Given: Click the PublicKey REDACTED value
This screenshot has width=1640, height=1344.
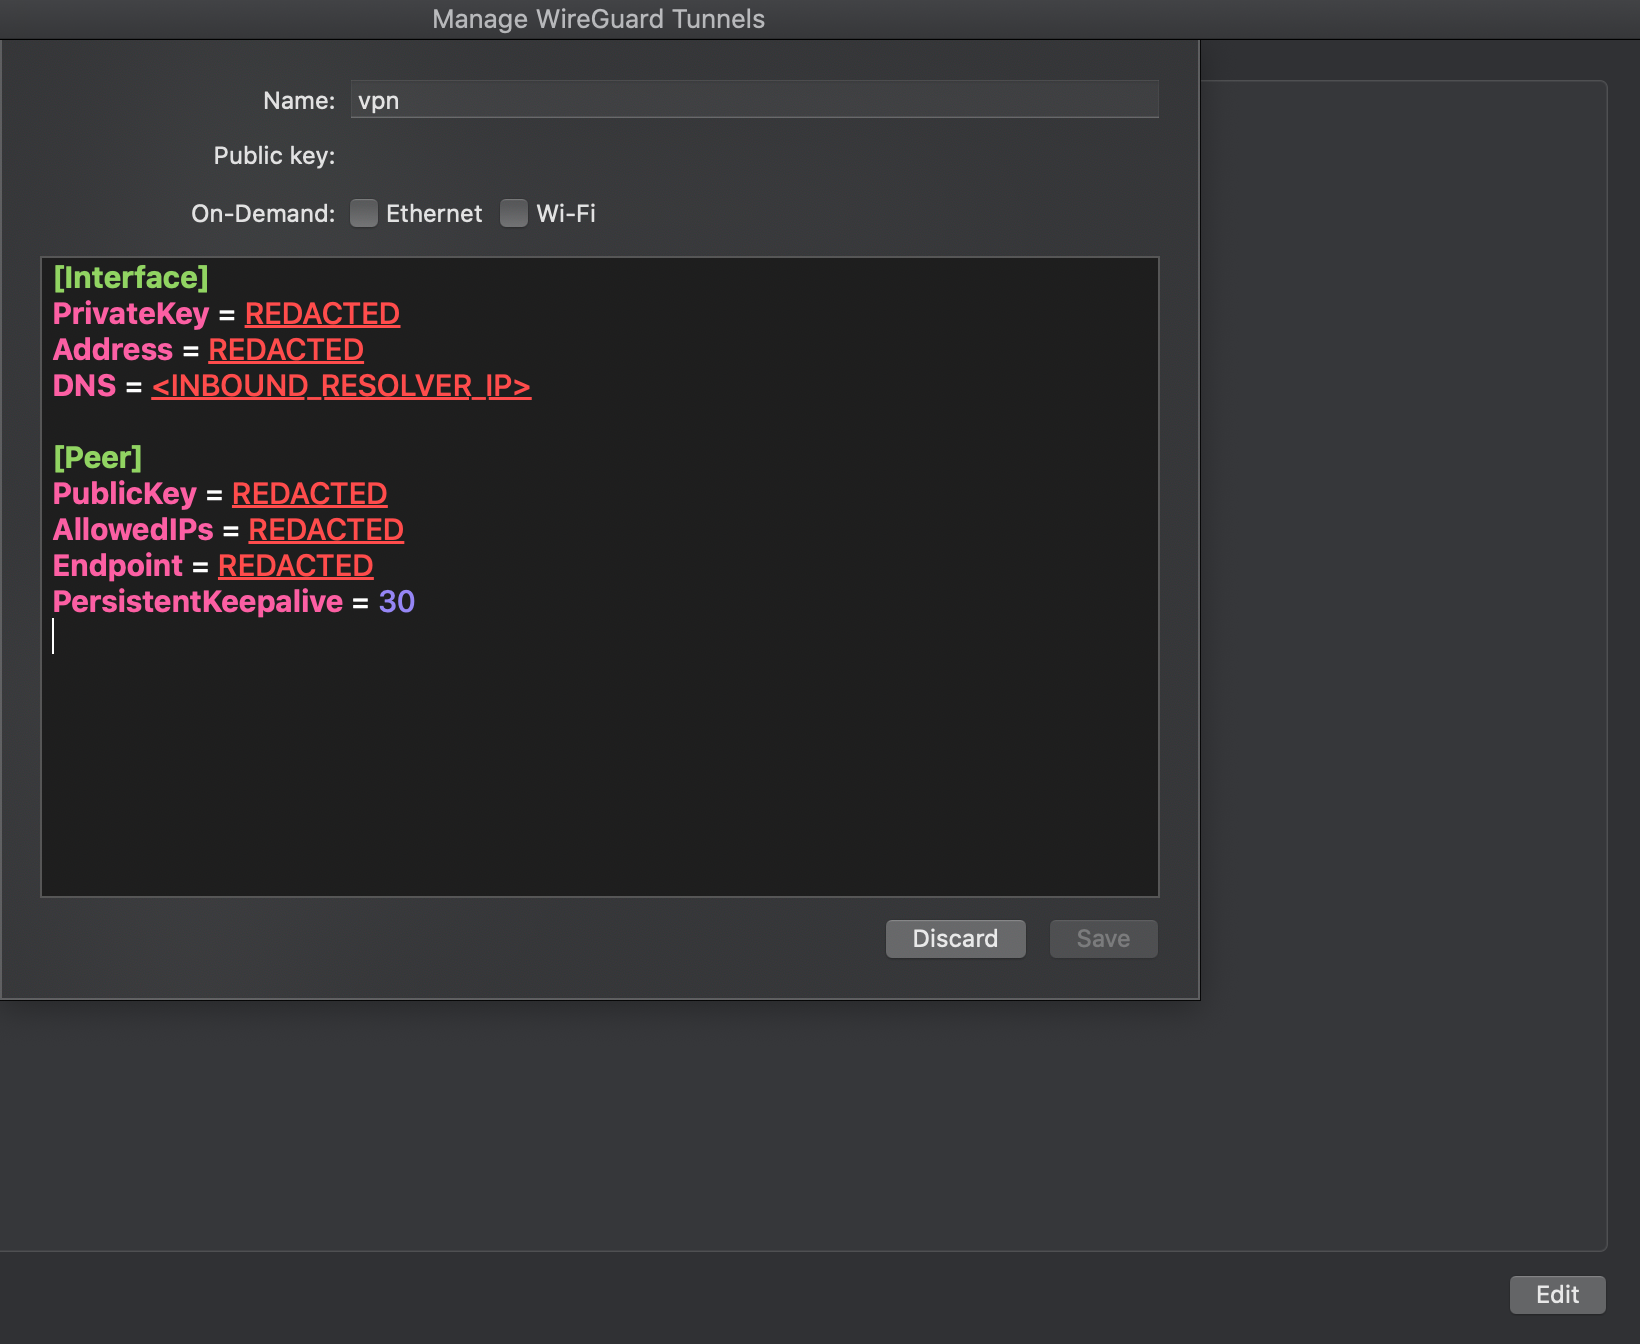Looking at the screenshot, I should [309, 494].
